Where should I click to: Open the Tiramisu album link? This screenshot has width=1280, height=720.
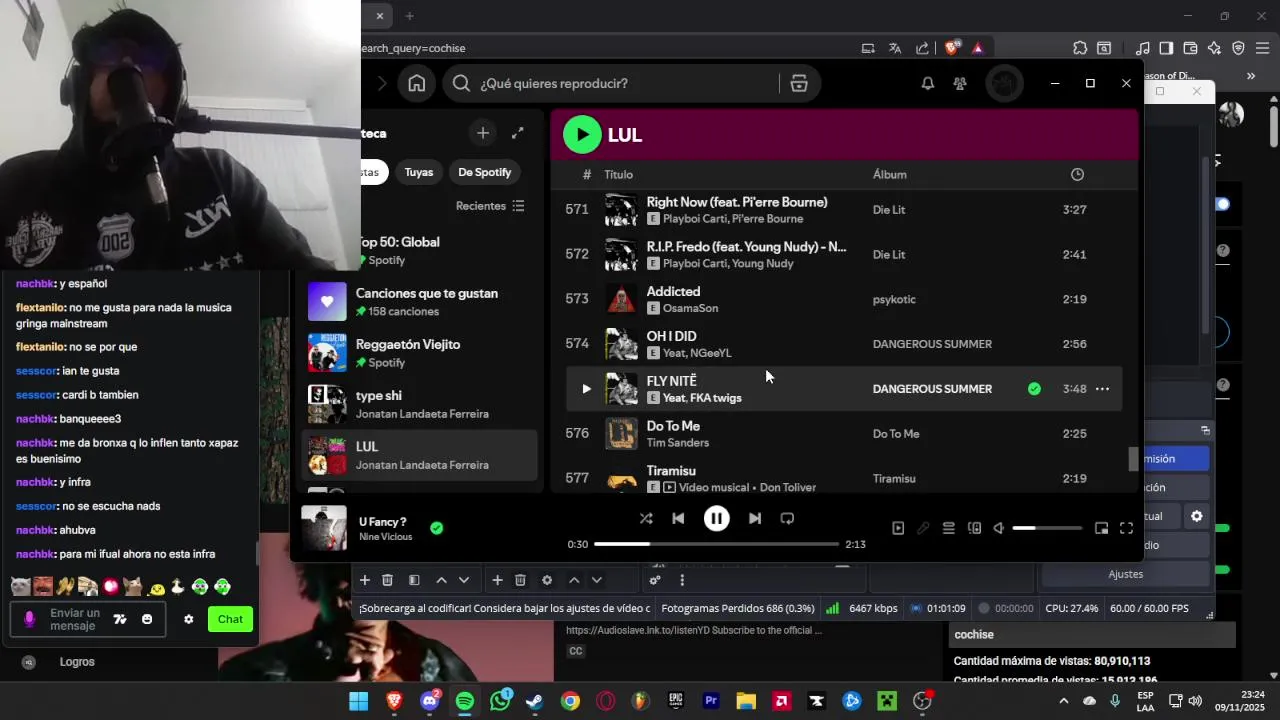tap(894, 479)
